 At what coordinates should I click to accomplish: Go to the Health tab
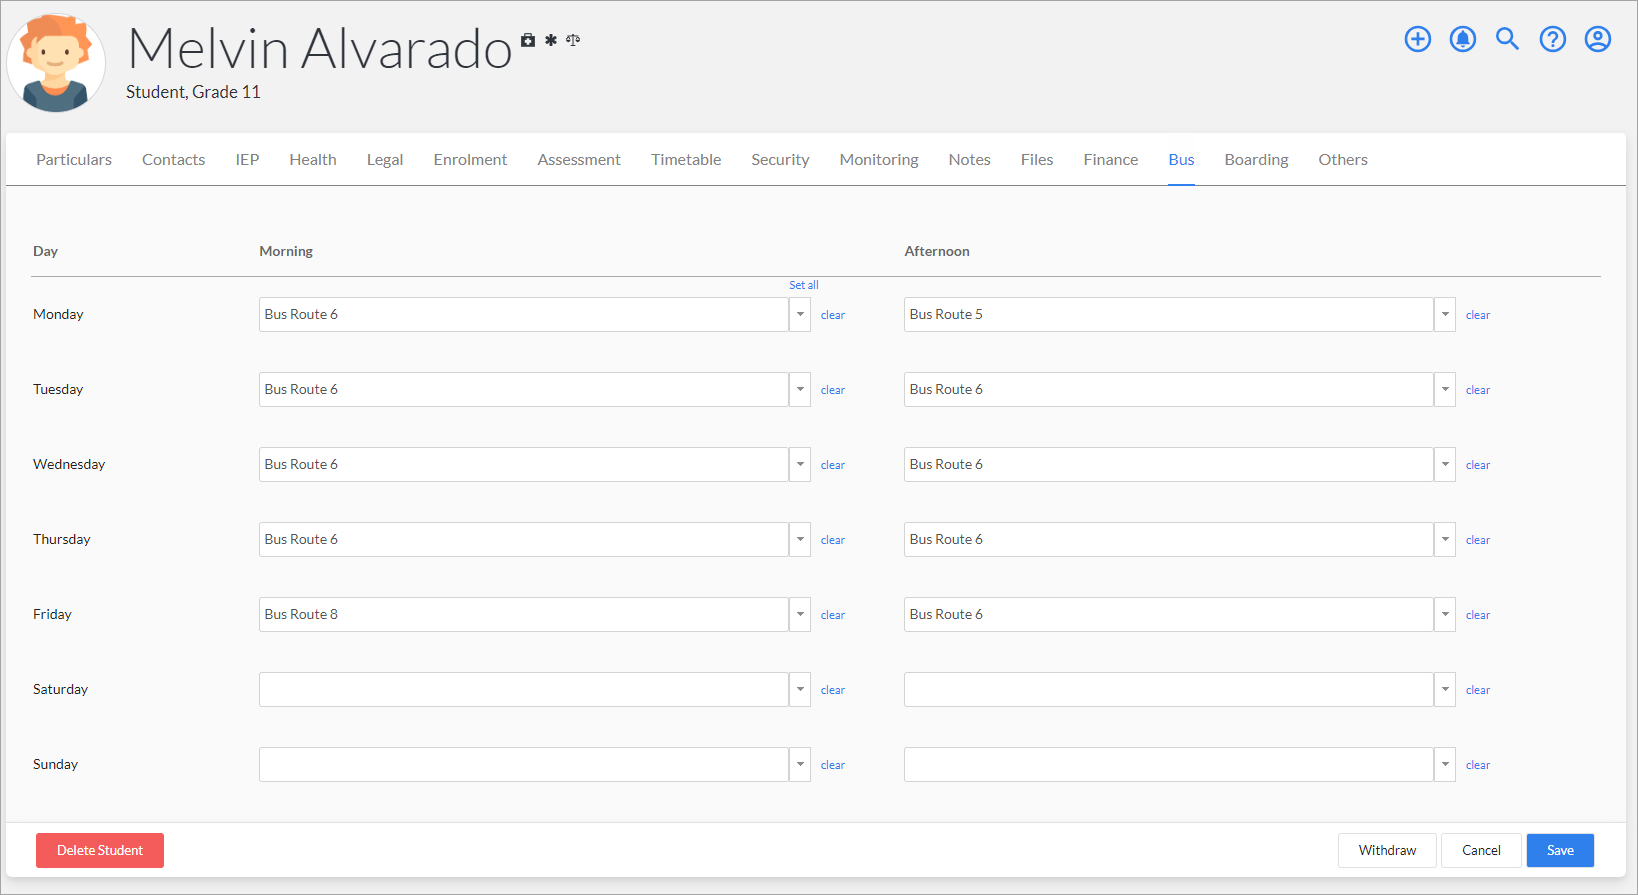312,160
